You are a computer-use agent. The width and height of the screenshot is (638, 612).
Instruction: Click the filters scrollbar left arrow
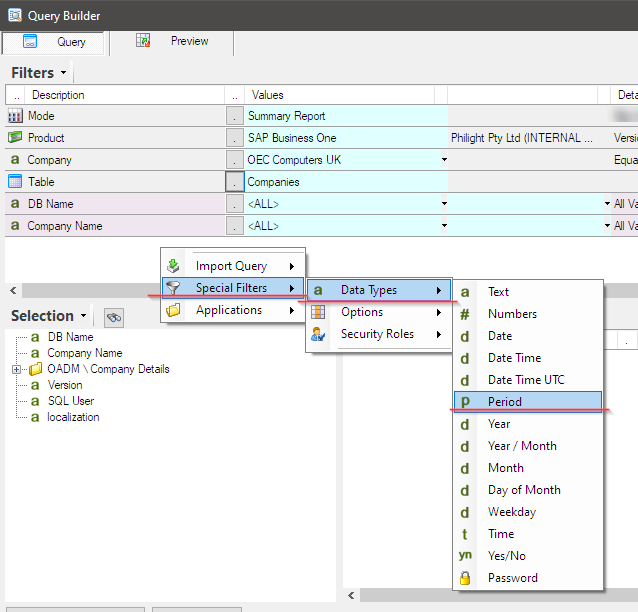click(13, 291)
